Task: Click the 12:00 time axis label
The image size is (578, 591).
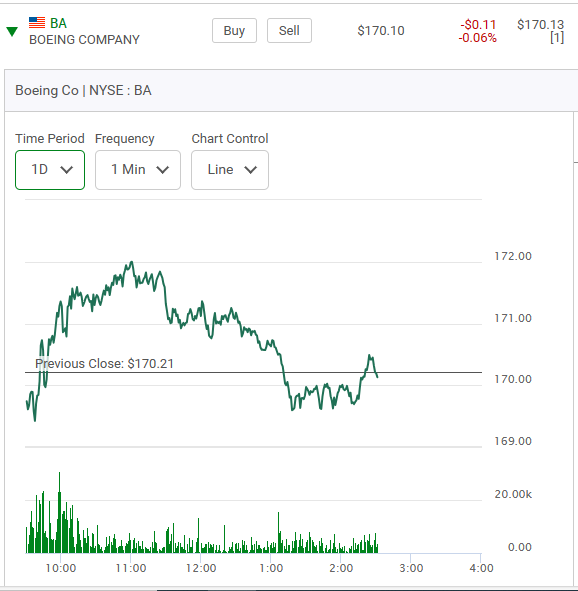Action: click(x=201, y=568)
